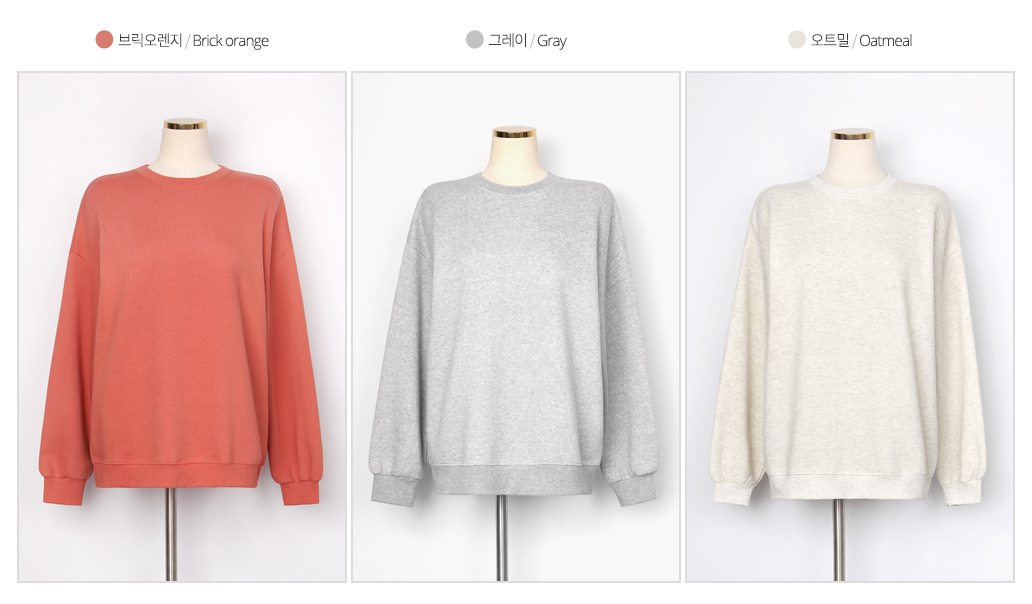Click the Brick orange color swatch circle
The image size is (1032, 604).
coord(104,39)
